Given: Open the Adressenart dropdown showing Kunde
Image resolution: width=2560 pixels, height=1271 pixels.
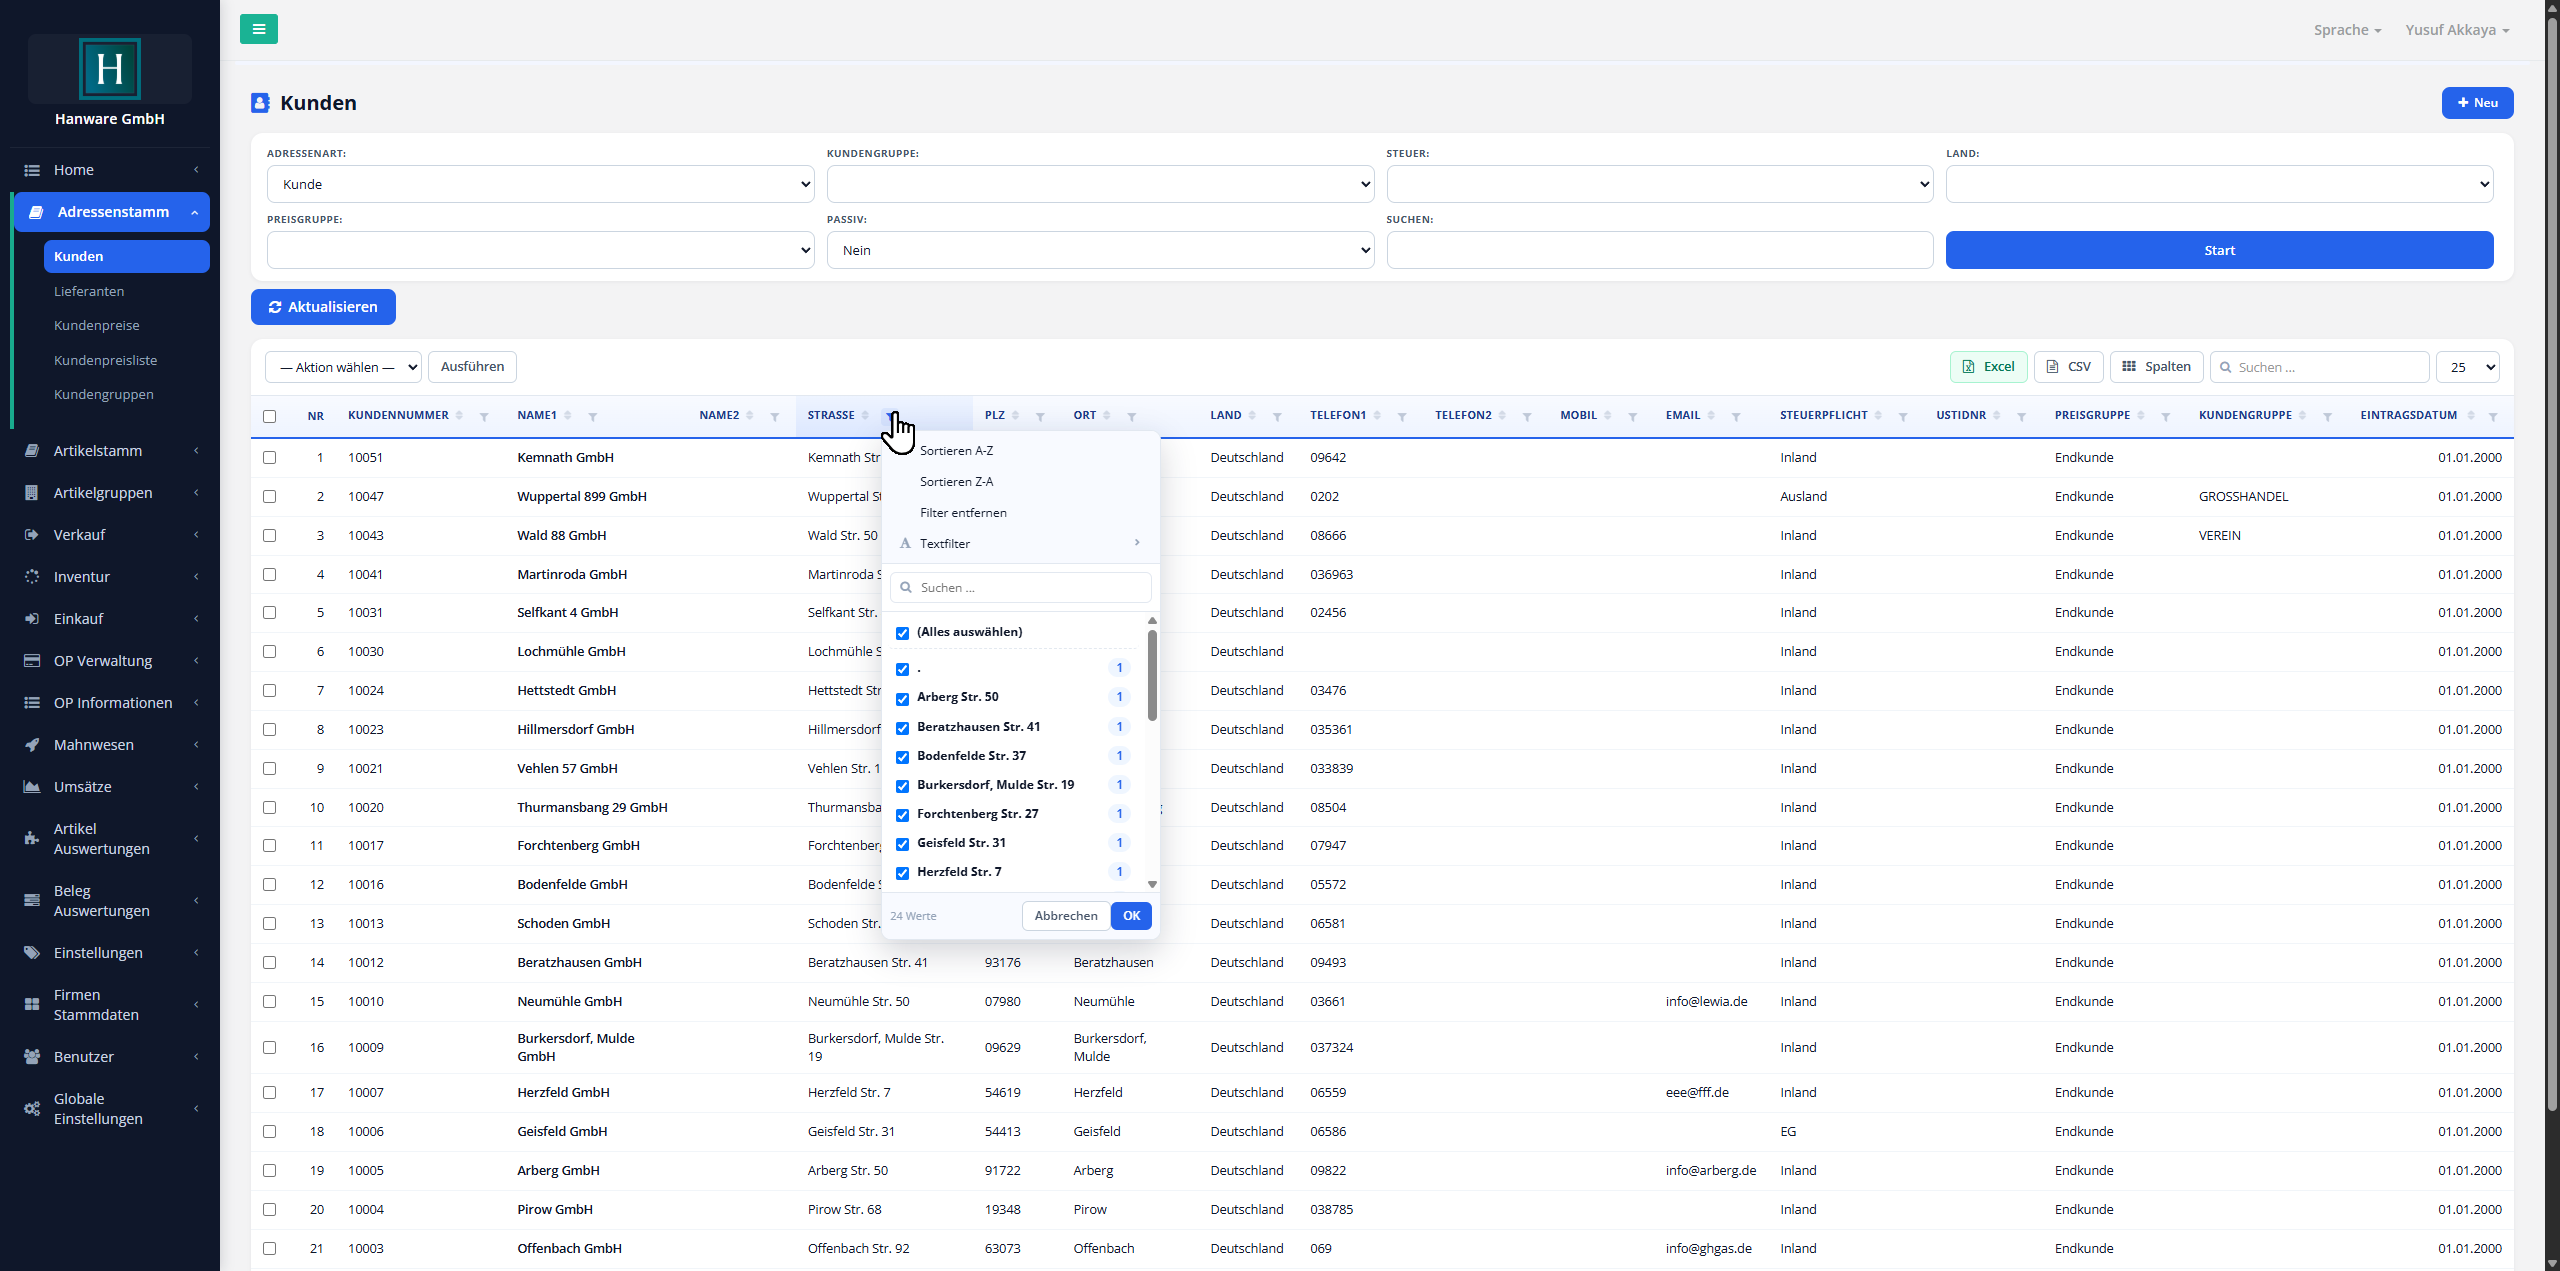Looking at the screenshot, I should [x=540, y=184].
